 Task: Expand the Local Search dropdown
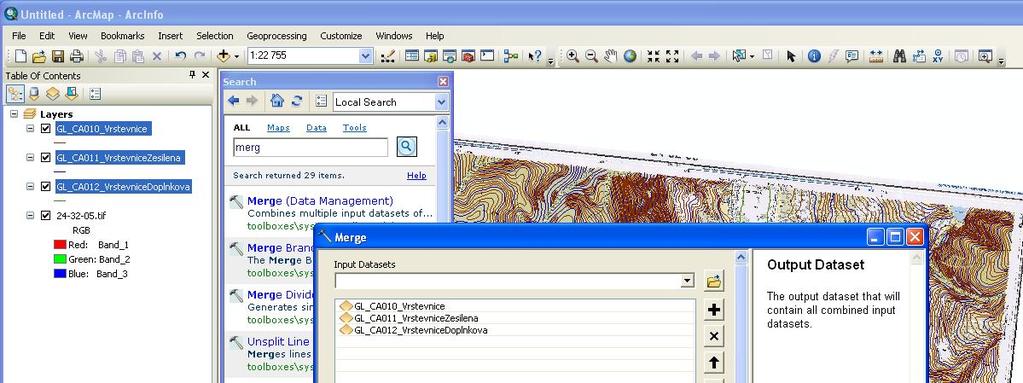tap(442, 102)
